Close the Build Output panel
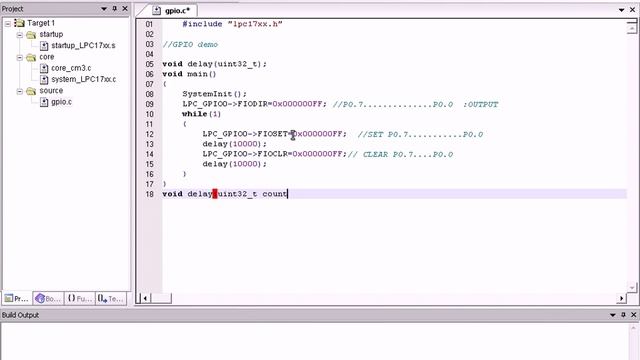The height and width of the screenshot is (360, 640). click(x=633, y=315)
